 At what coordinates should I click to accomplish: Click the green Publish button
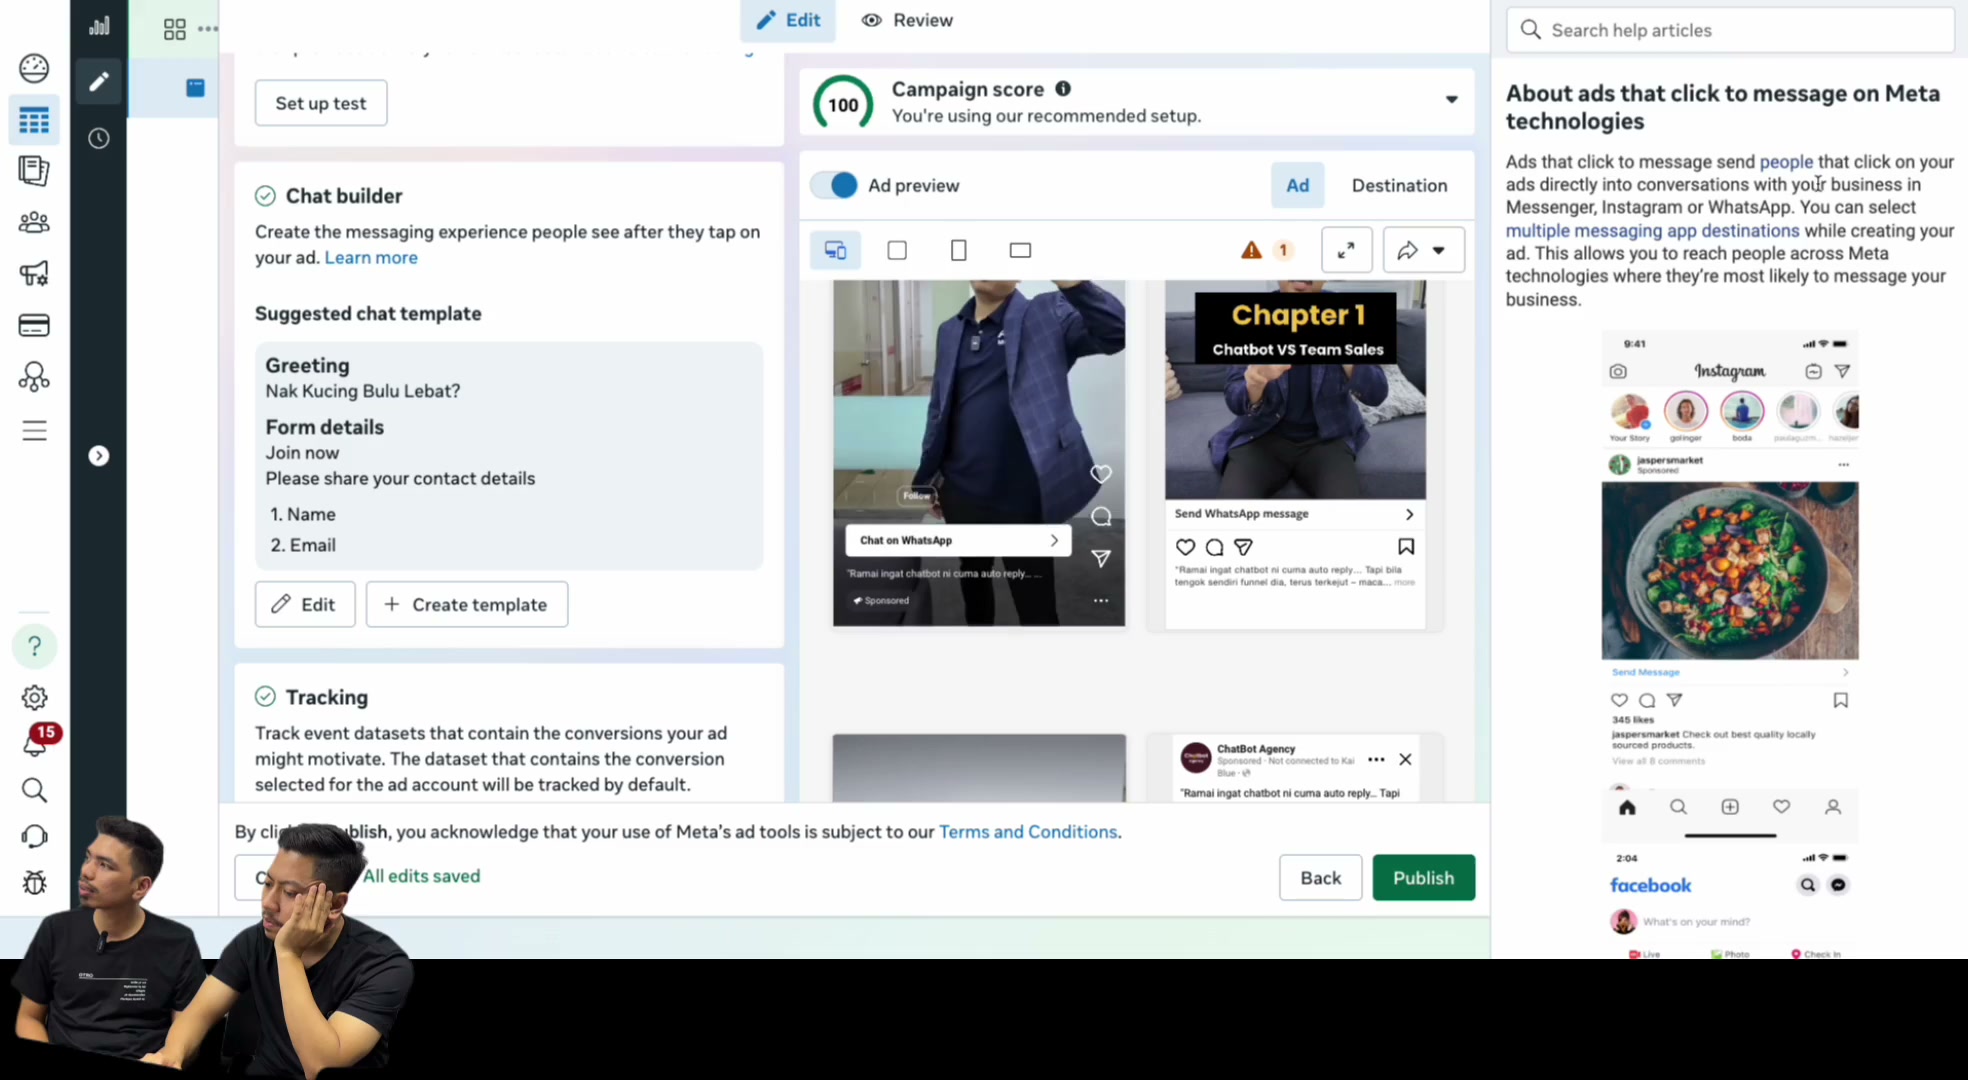1423,877
